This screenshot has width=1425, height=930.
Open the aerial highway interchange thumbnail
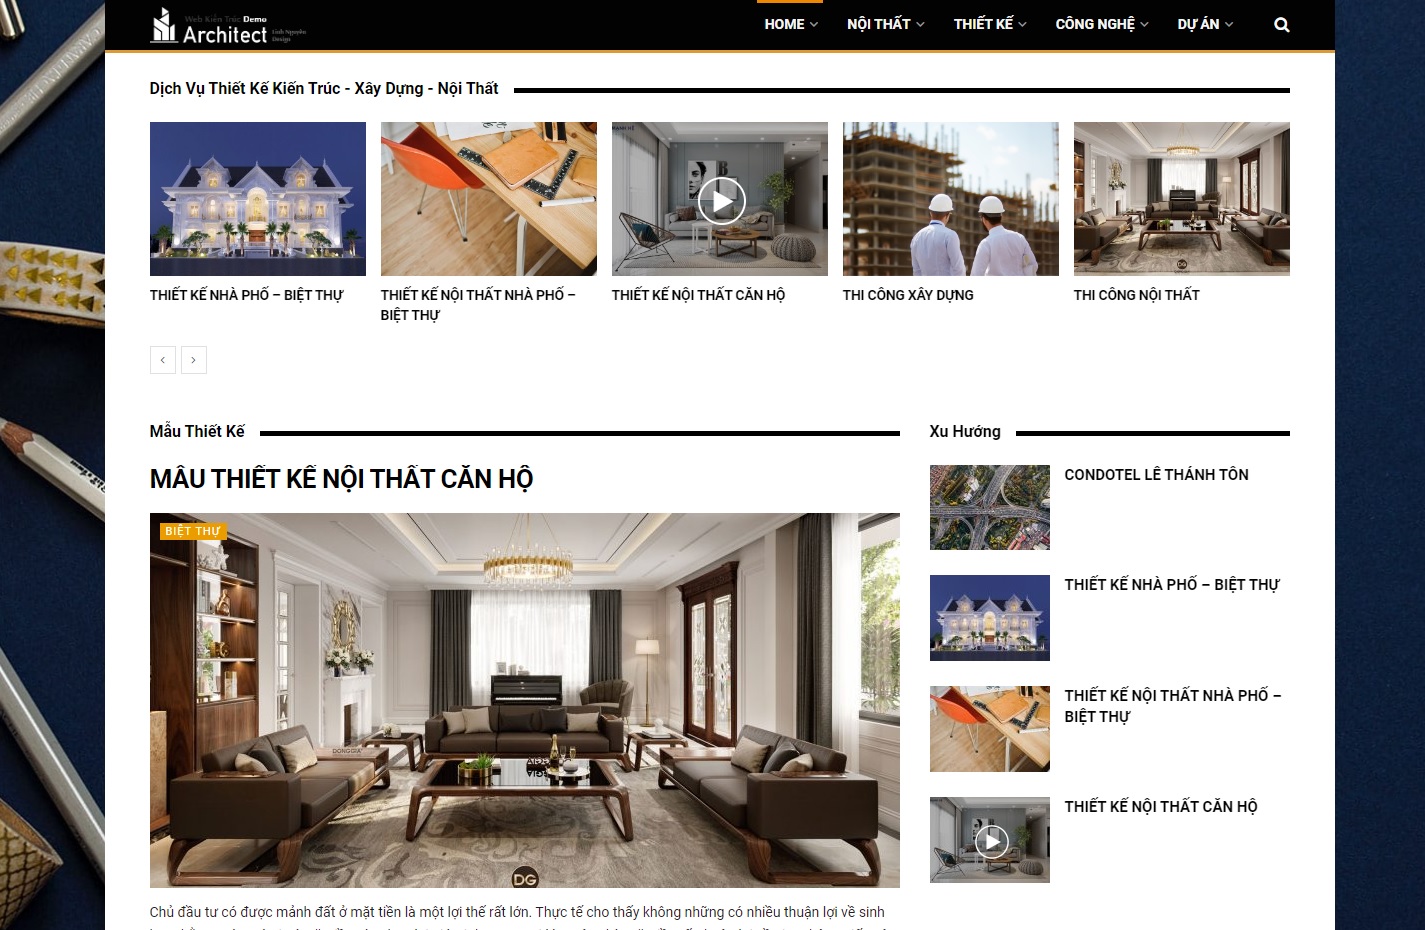990,507
